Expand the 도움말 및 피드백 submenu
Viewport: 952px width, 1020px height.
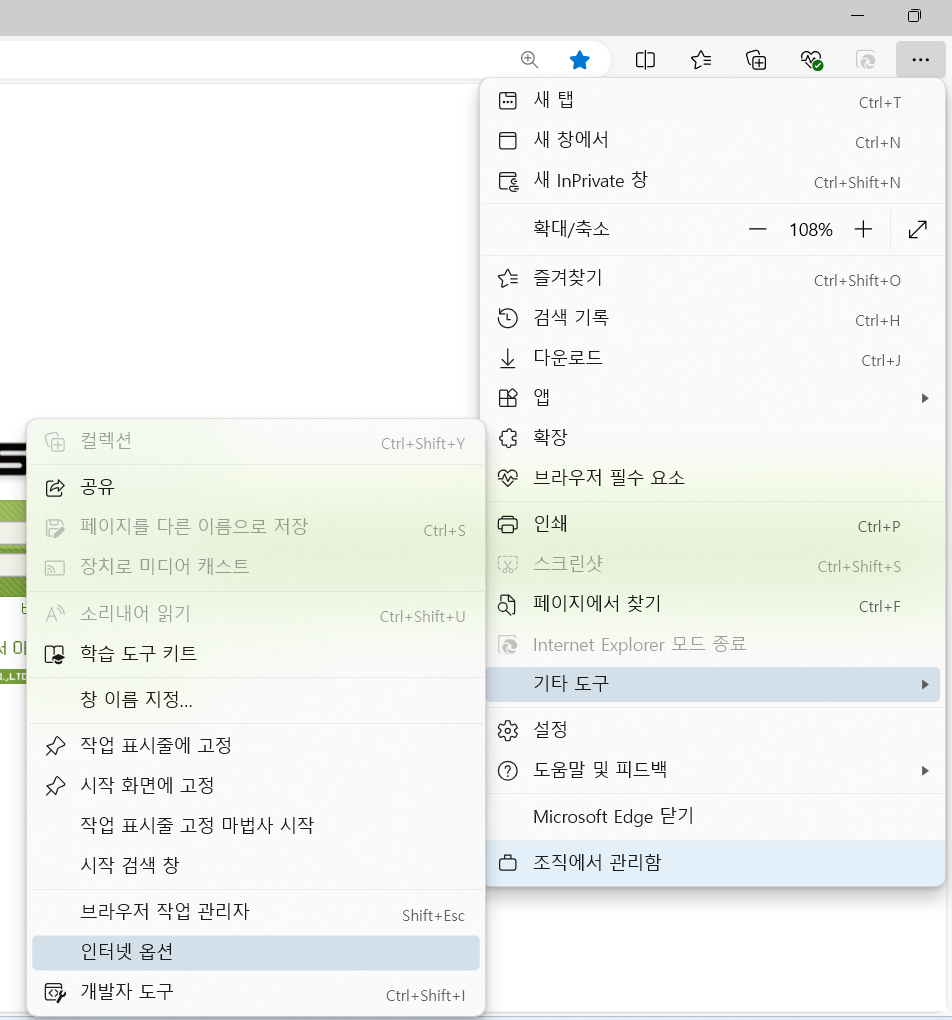[x=713, y=770]
